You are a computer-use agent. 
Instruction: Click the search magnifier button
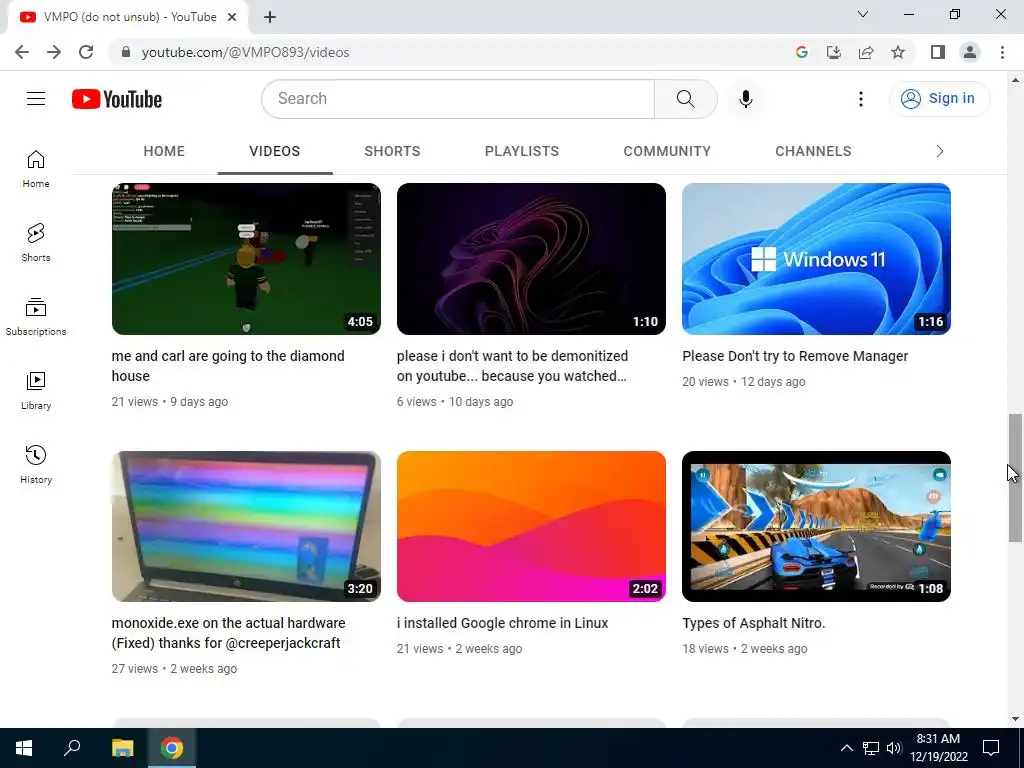(685, 99)
